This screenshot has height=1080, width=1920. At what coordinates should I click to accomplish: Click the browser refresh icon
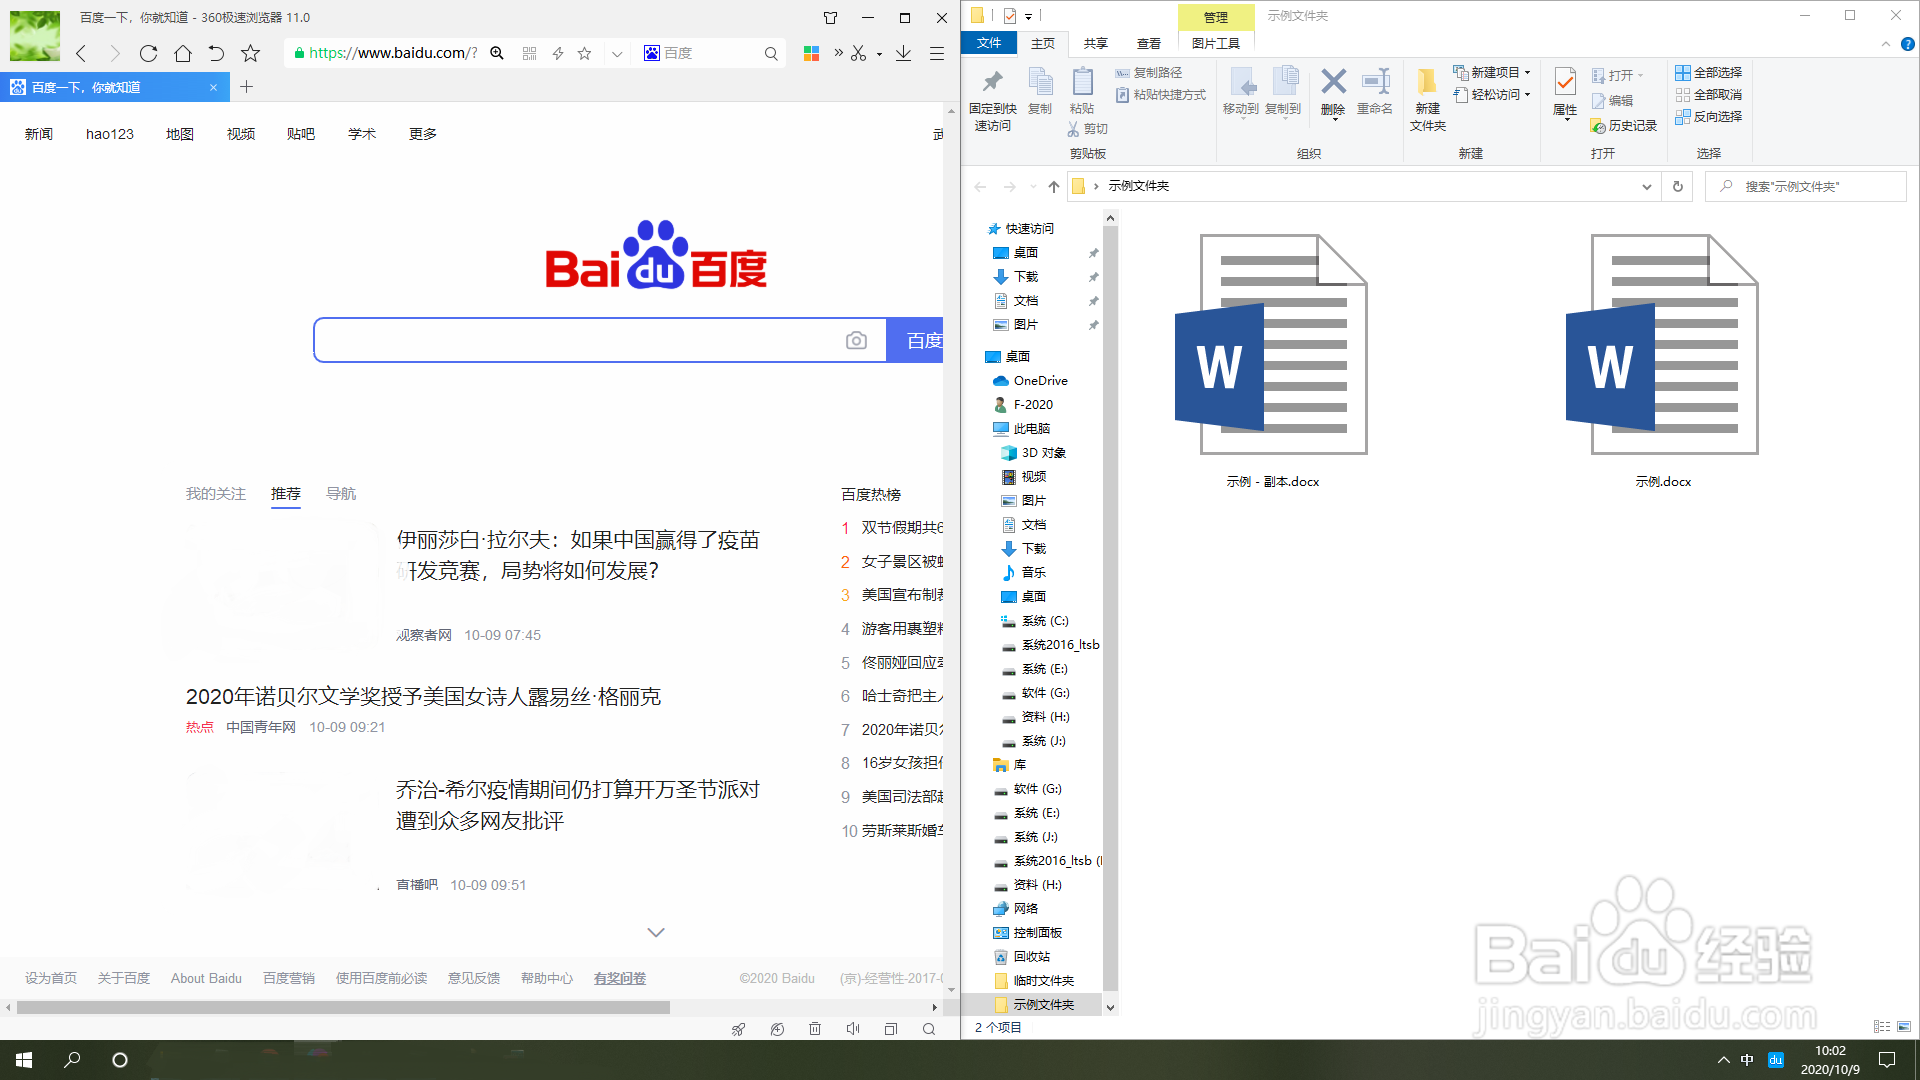coord(149,54)
